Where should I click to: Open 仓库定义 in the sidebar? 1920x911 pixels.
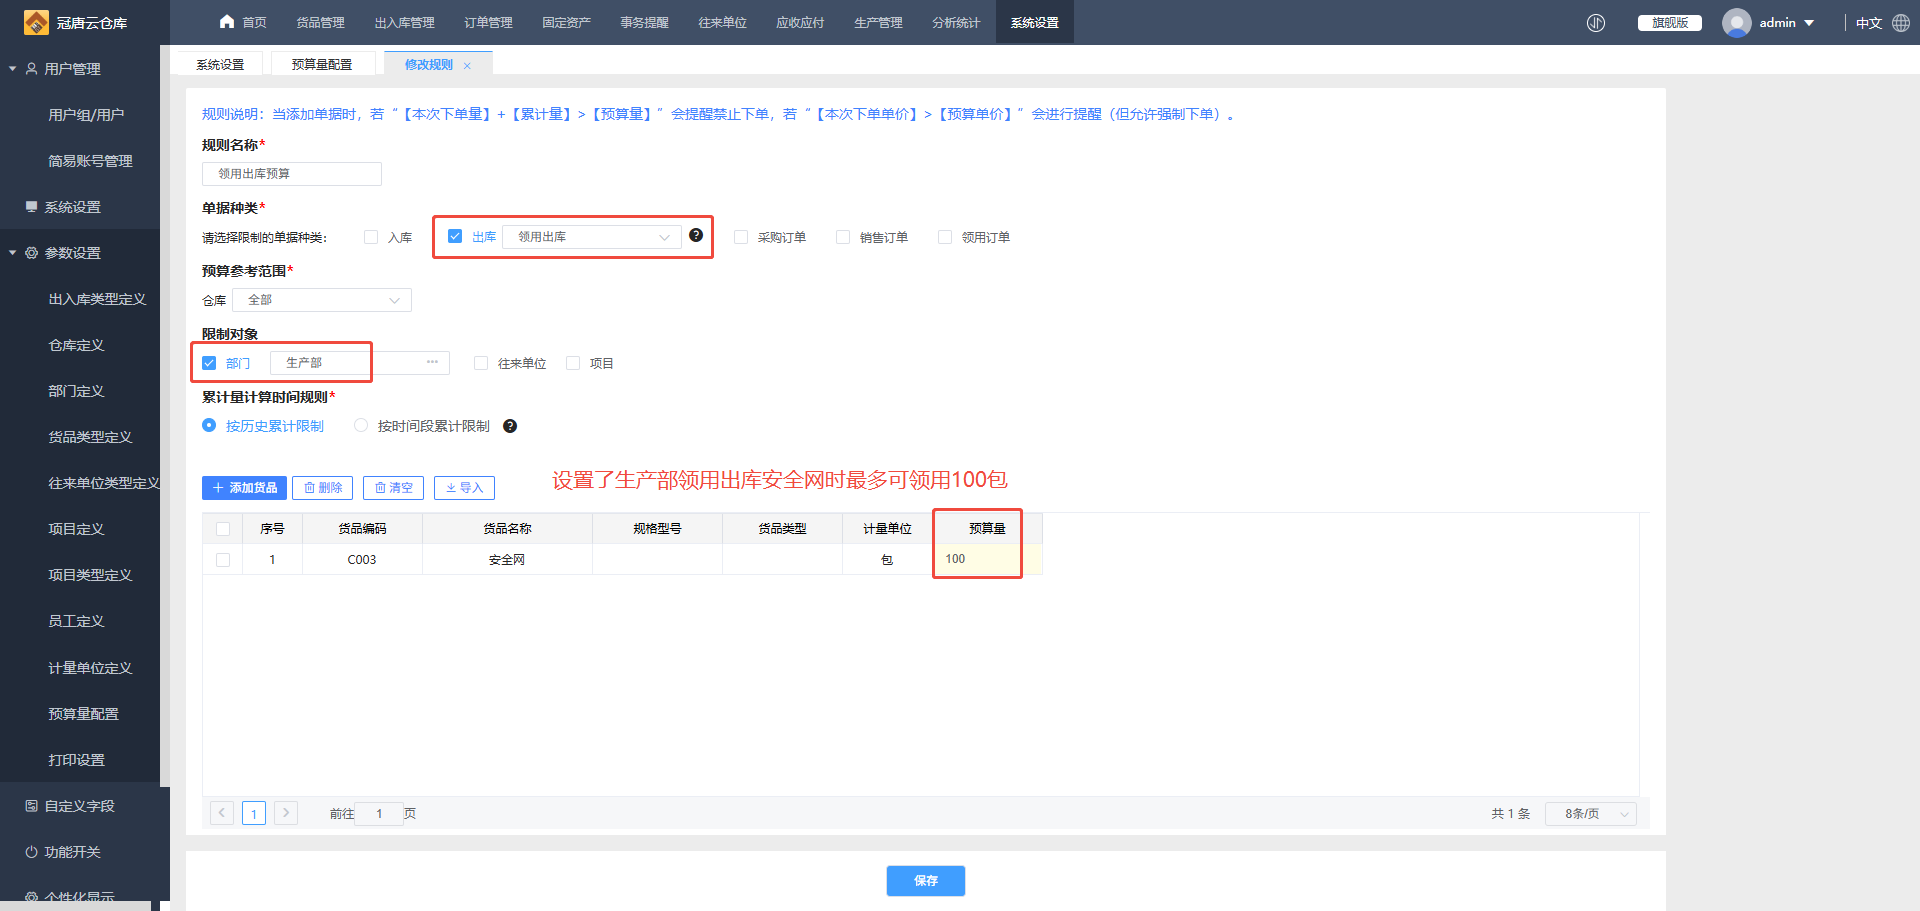click(x=76, y=345)
